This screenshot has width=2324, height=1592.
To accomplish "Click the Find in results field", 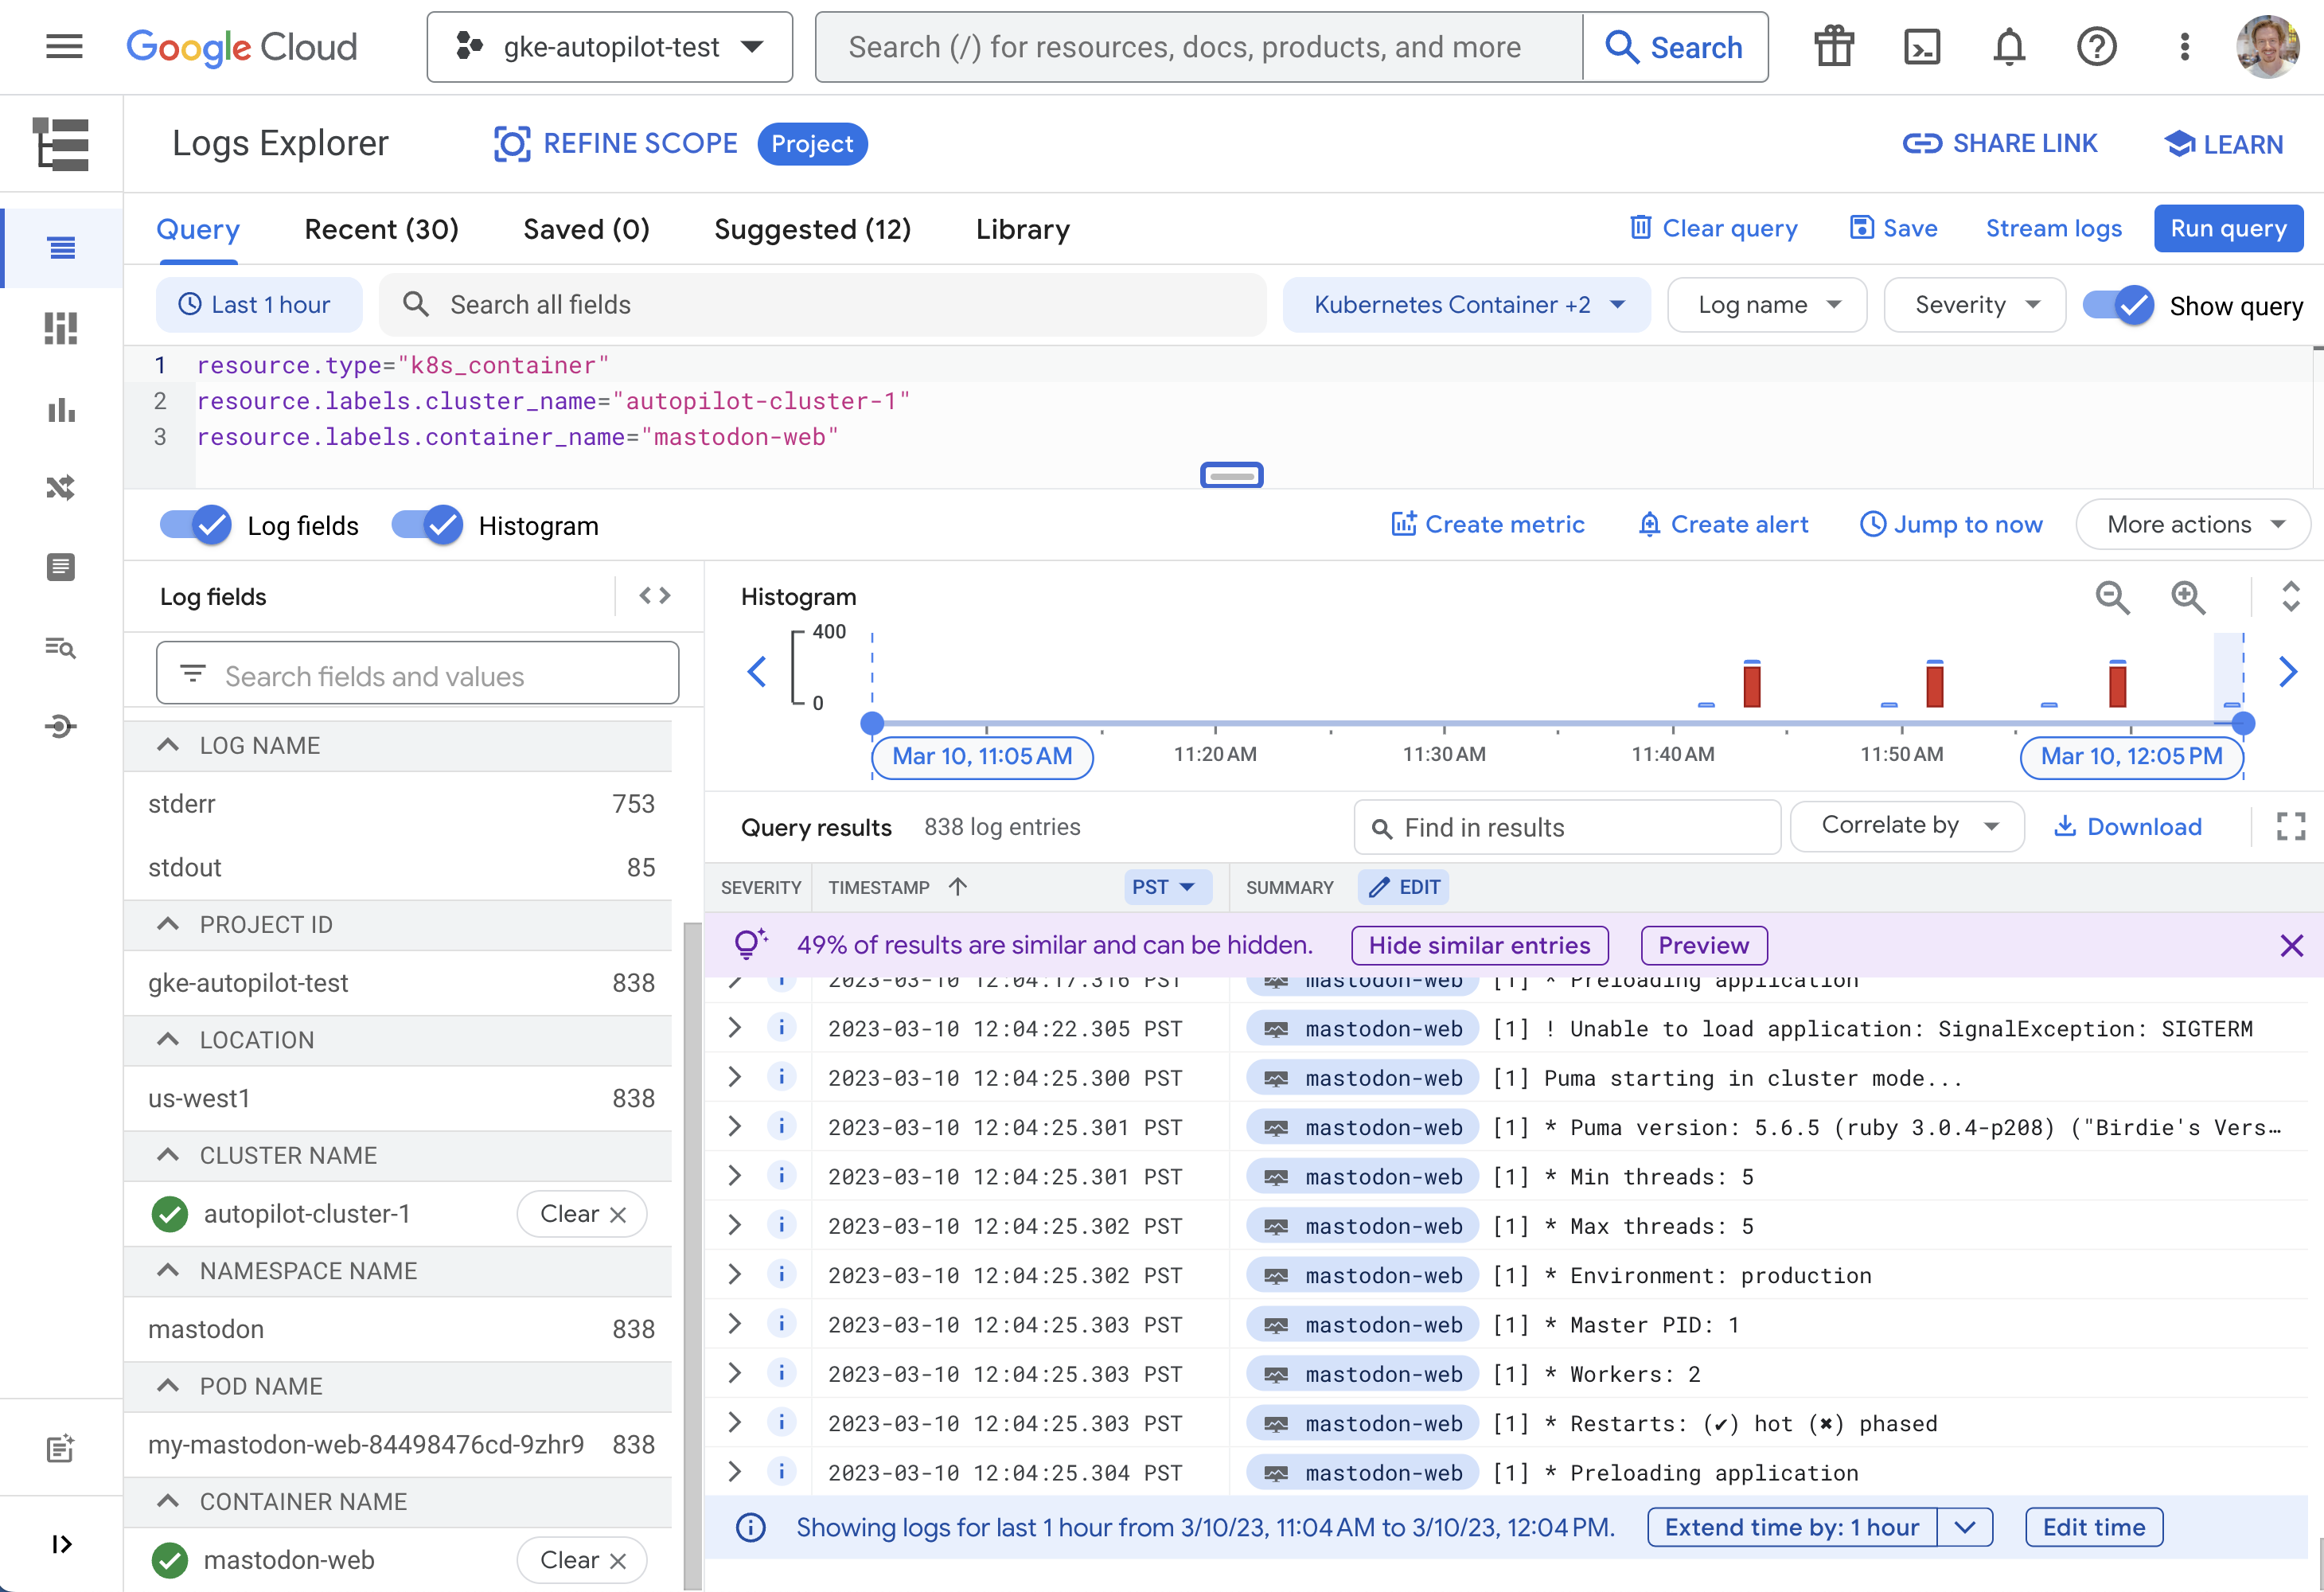I will 1567,827.
